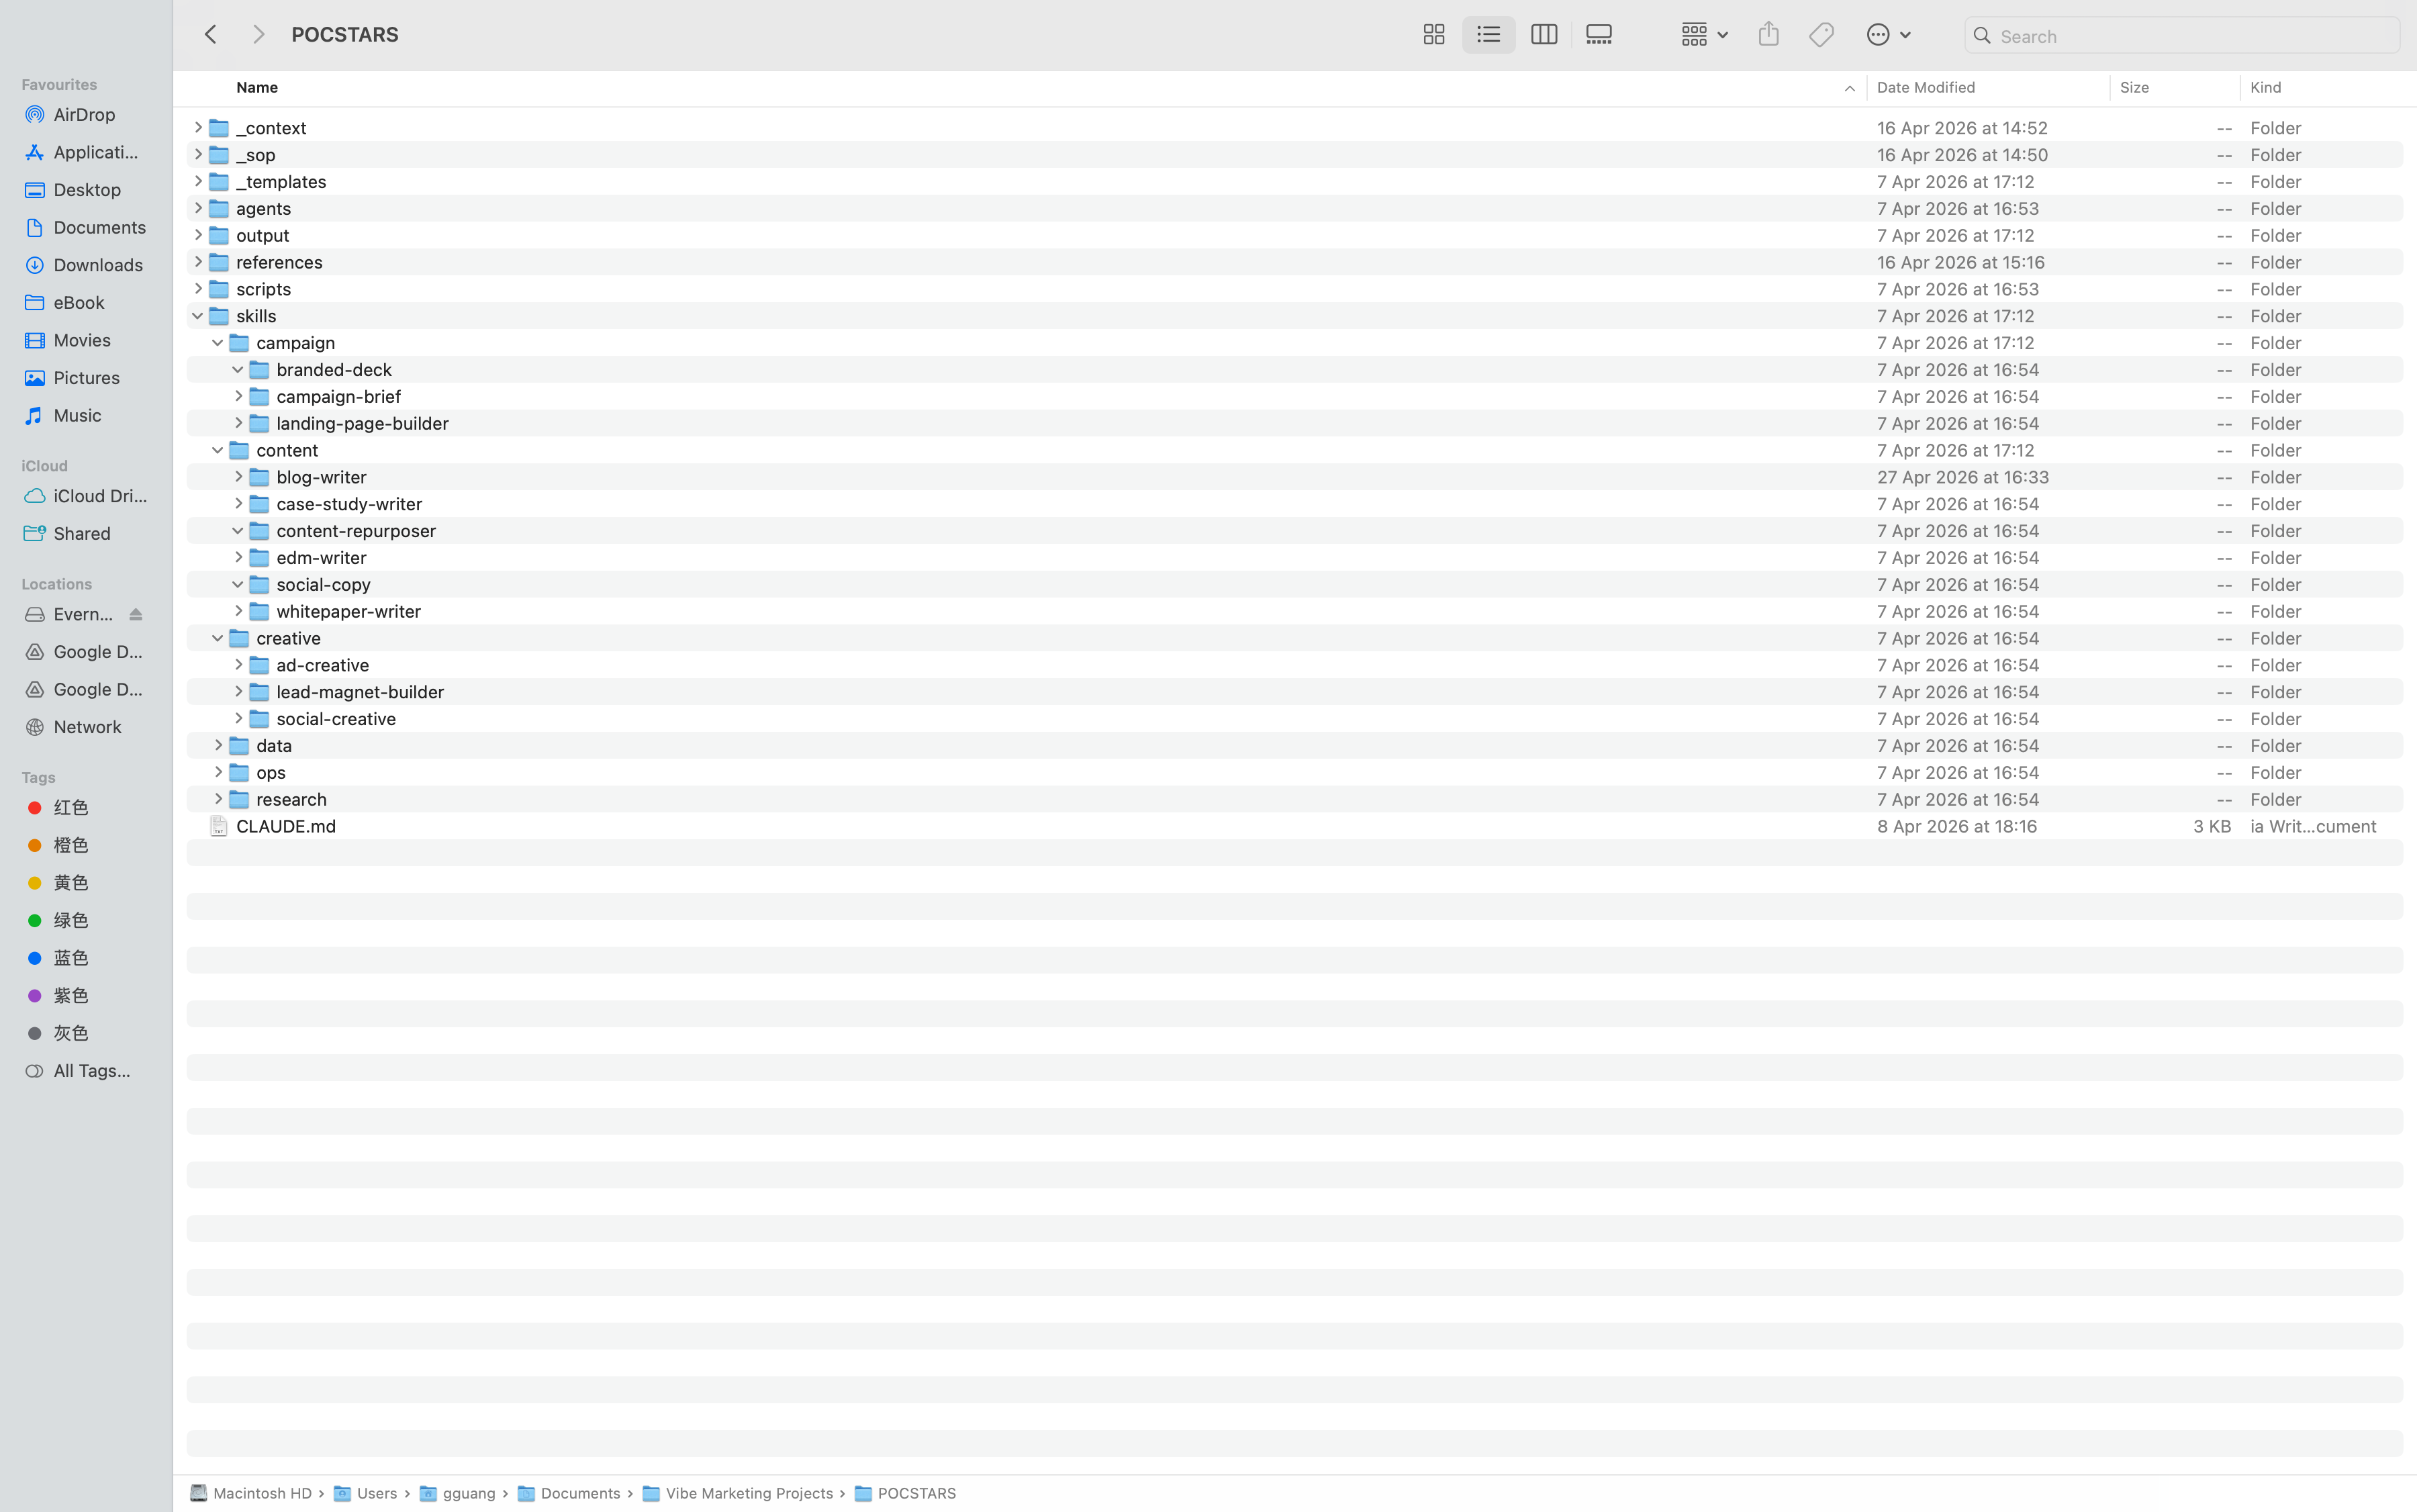The height and width of the screenshot is (1512, 2417).
Task: Select the scripts folder row
Action: click(1294, 289)
